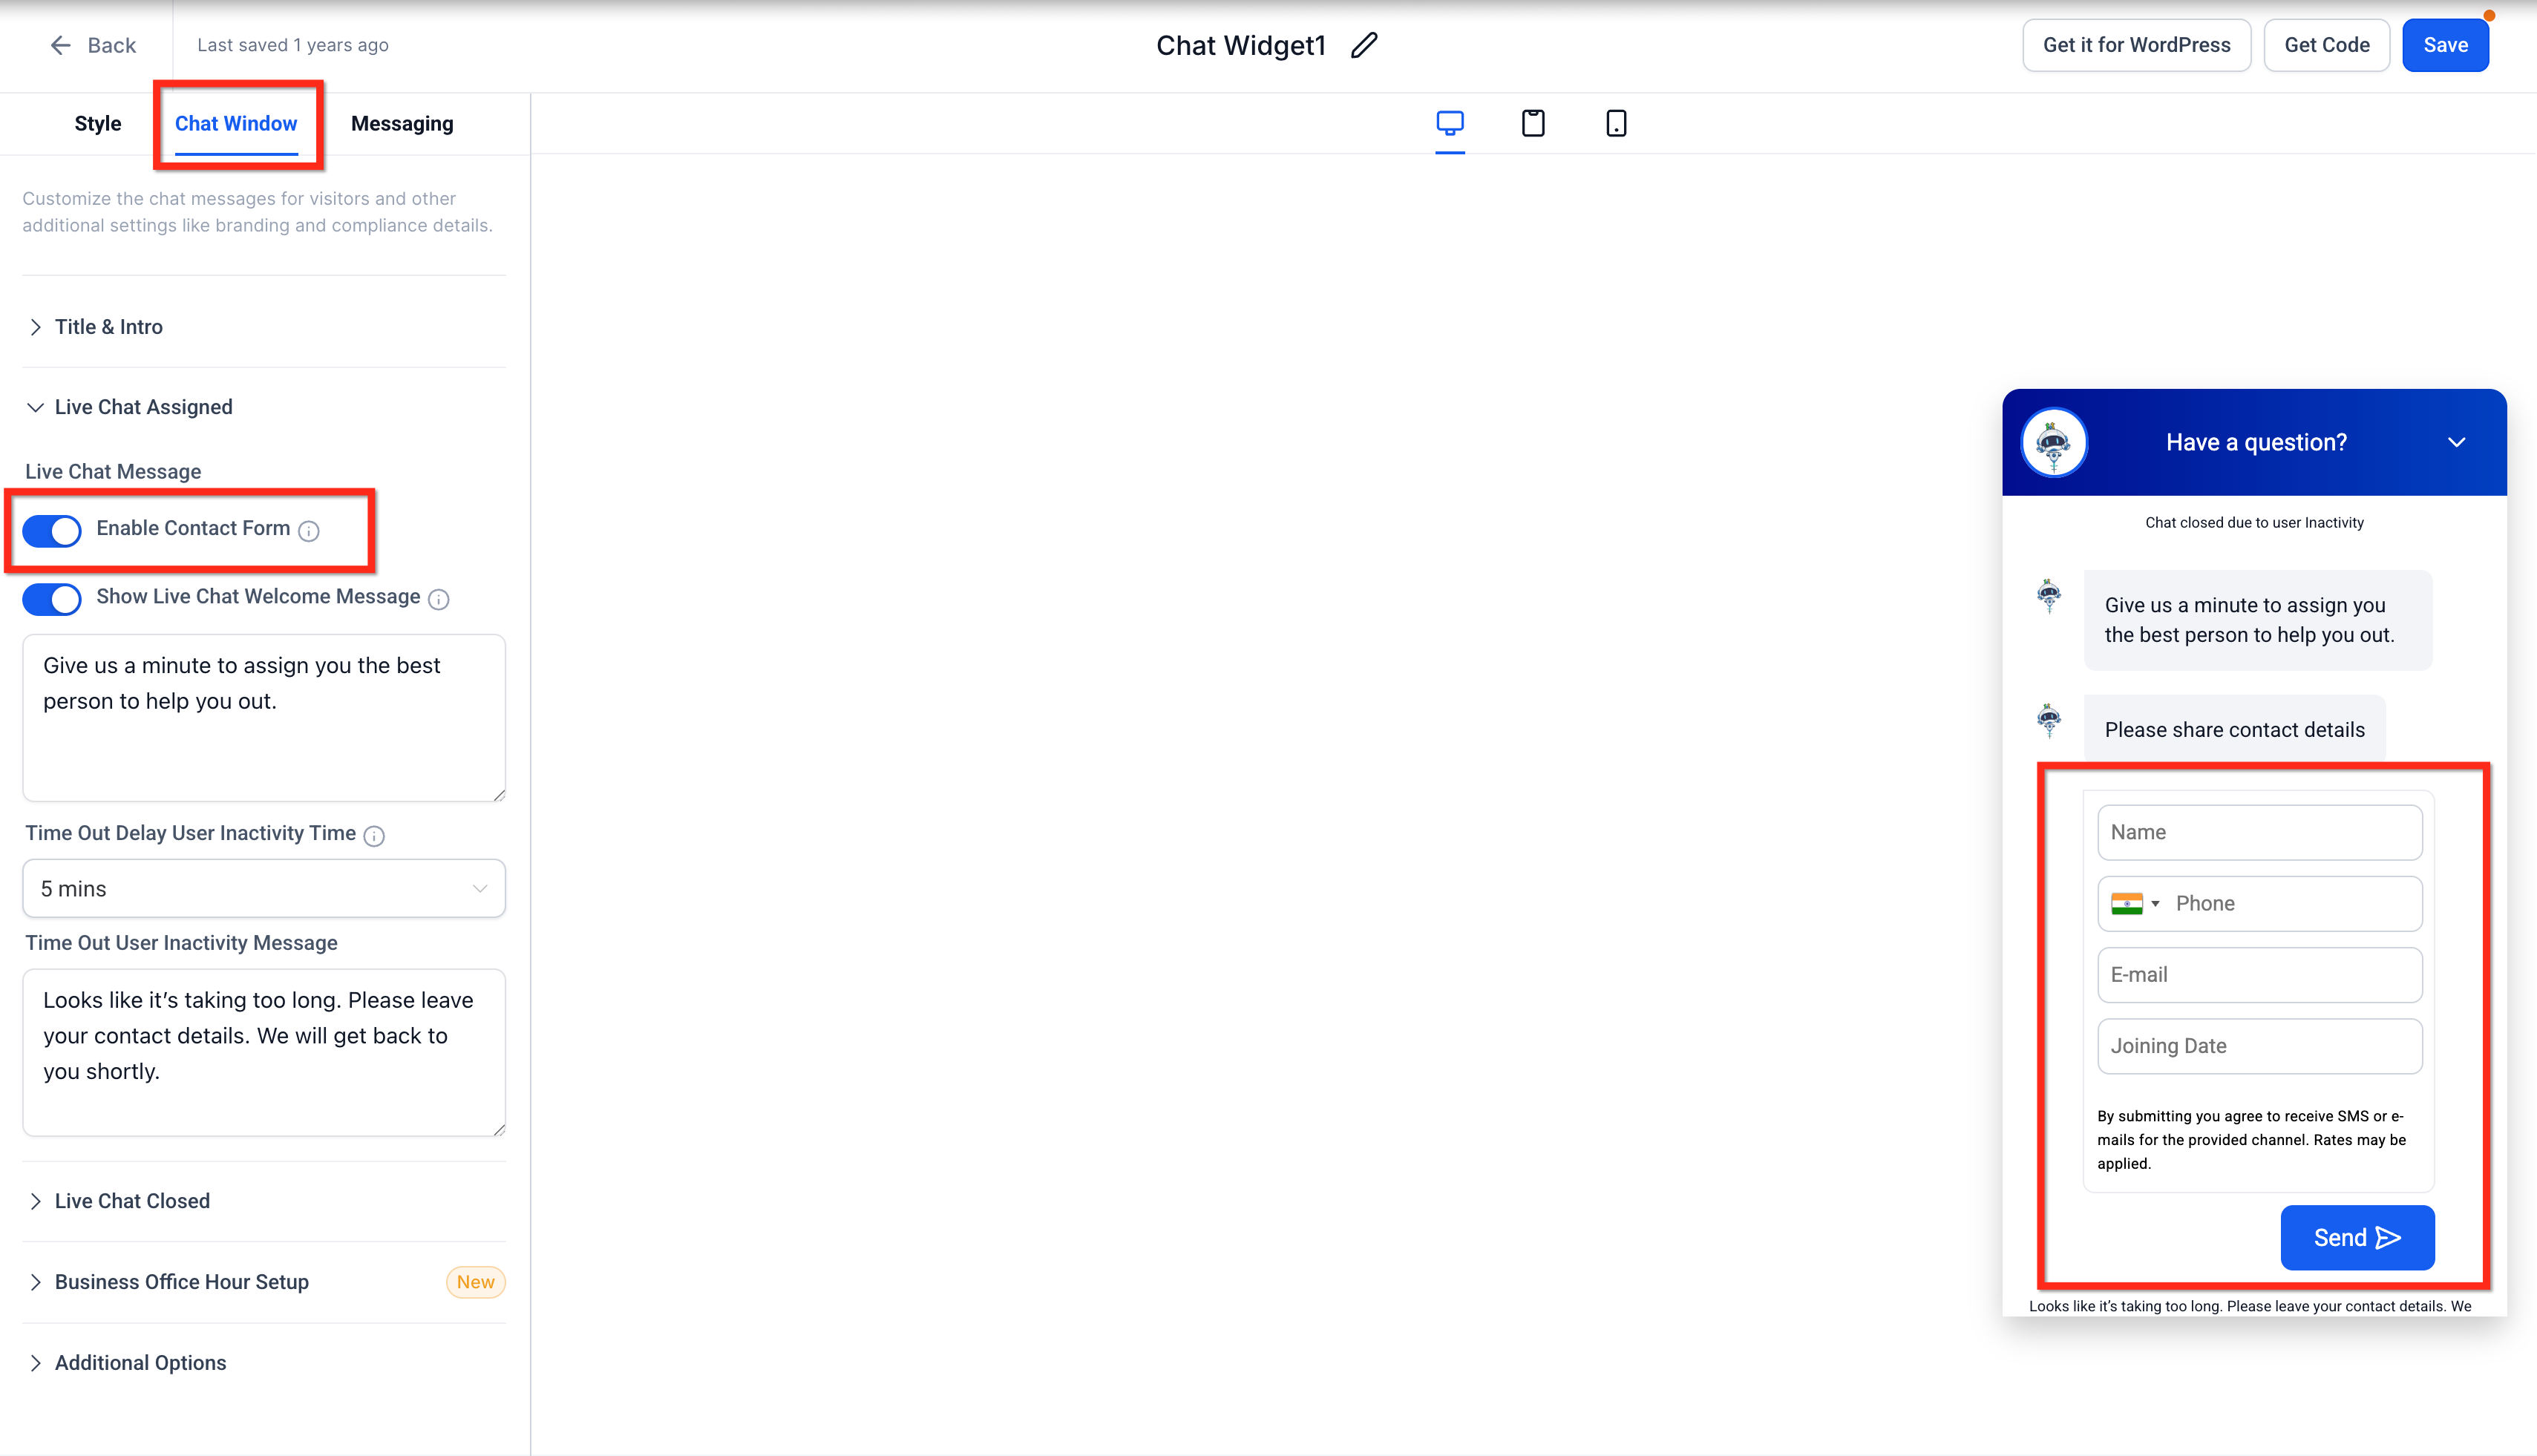Expand the Business Office Hour Setup section

pyautogui.click(x=181, y=1282)
